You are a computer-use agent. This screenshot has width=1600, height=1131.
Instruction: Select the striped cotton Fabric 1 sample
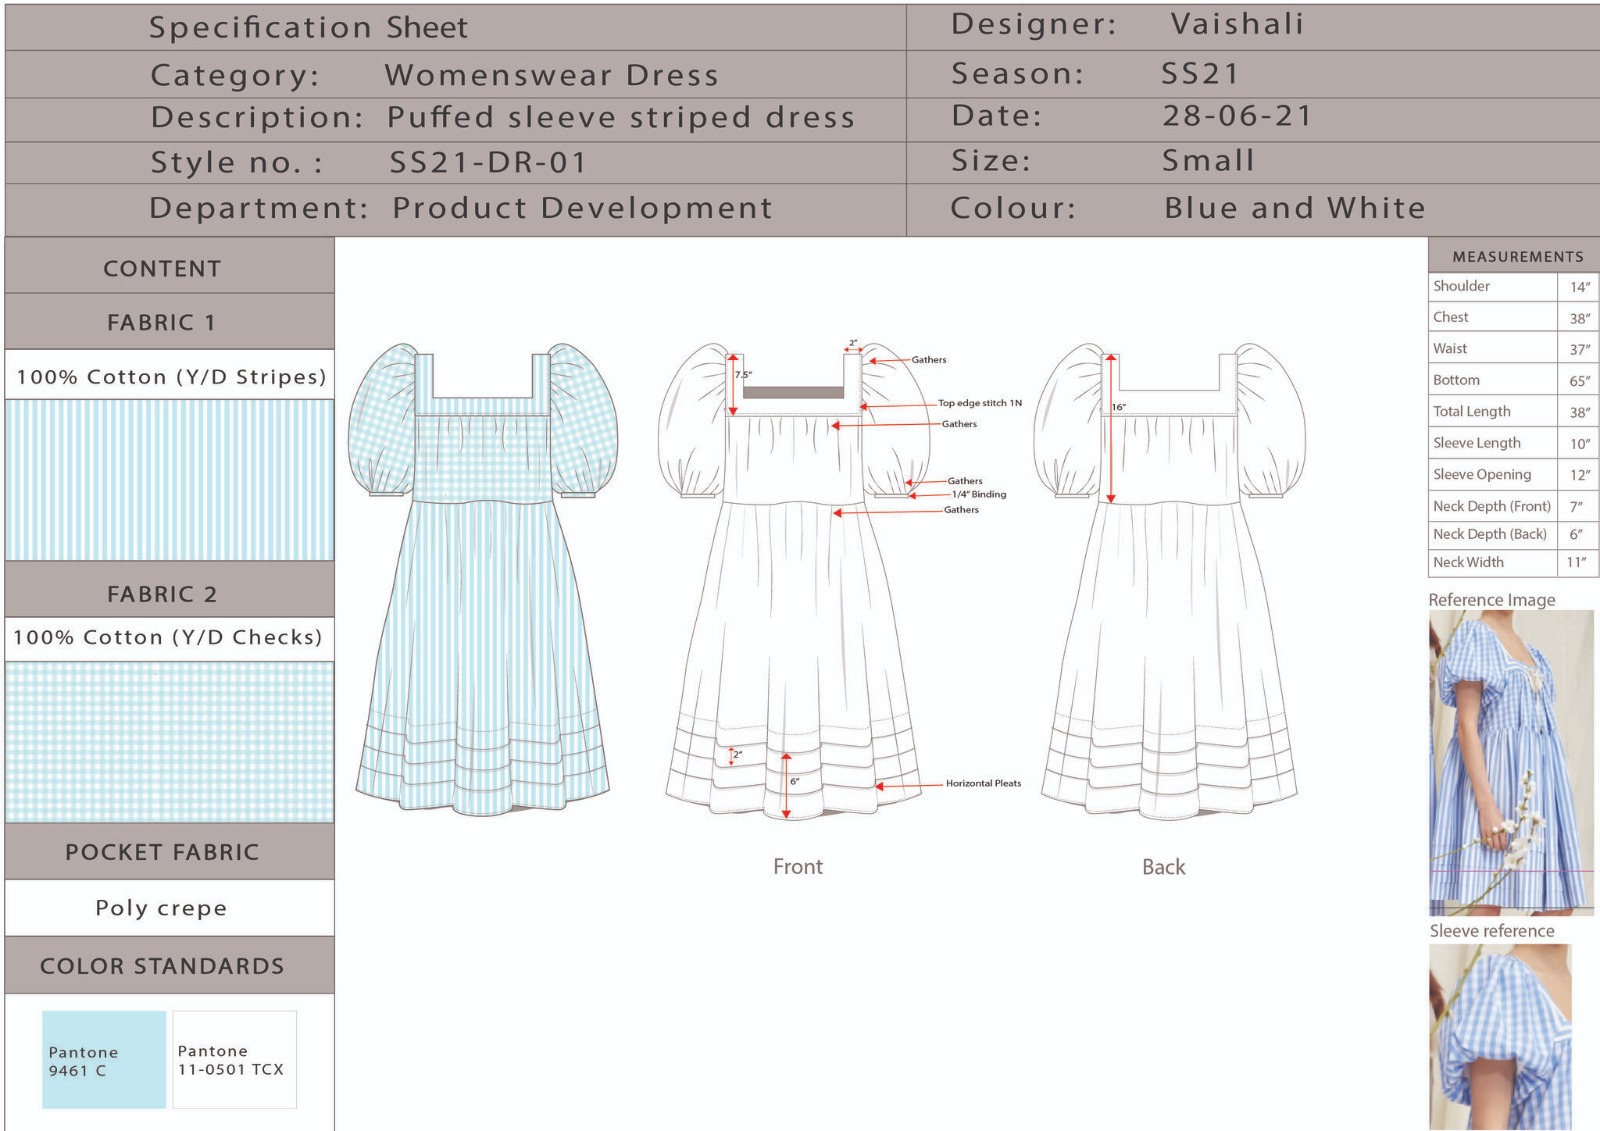(169, 480)
